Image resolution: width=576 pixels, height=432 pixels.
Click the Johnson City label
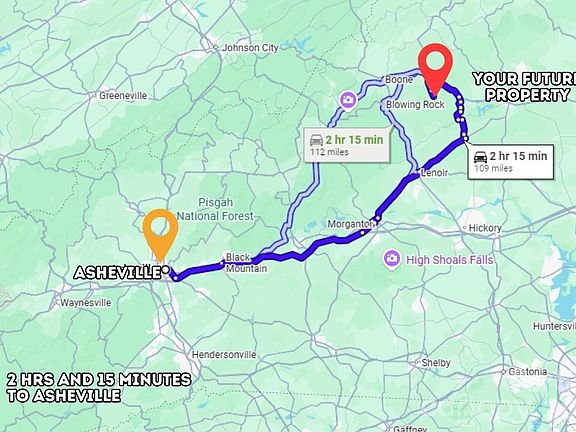[250, 48]
